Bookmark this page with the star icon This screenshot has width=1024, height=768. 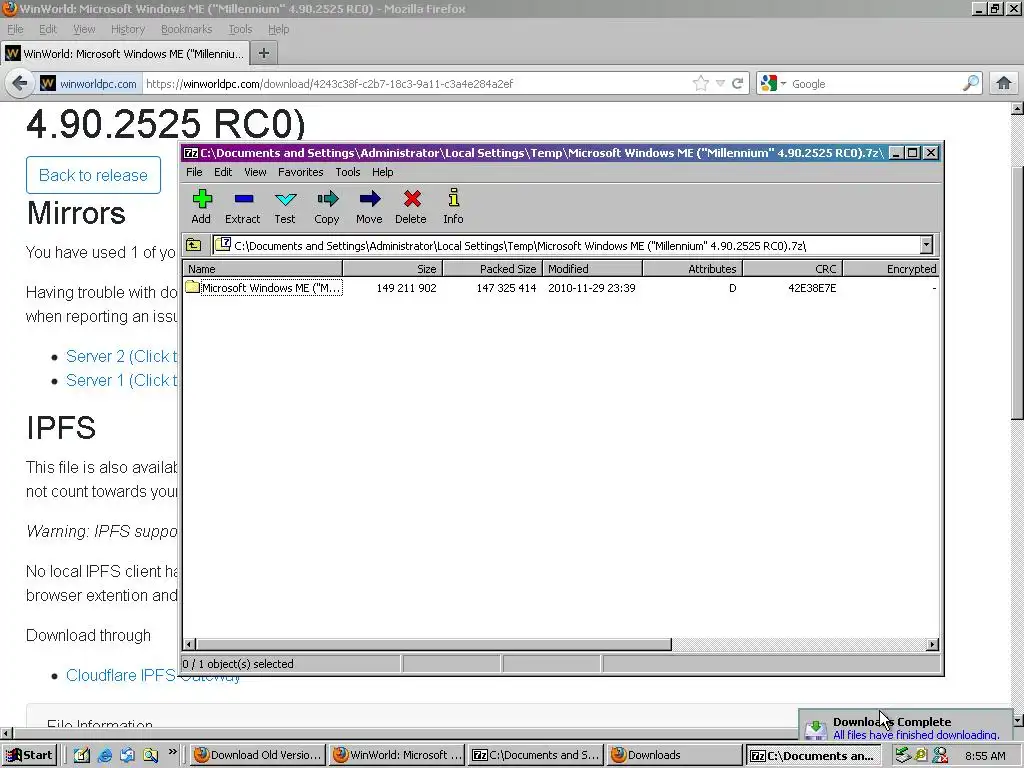pos(701,84)
